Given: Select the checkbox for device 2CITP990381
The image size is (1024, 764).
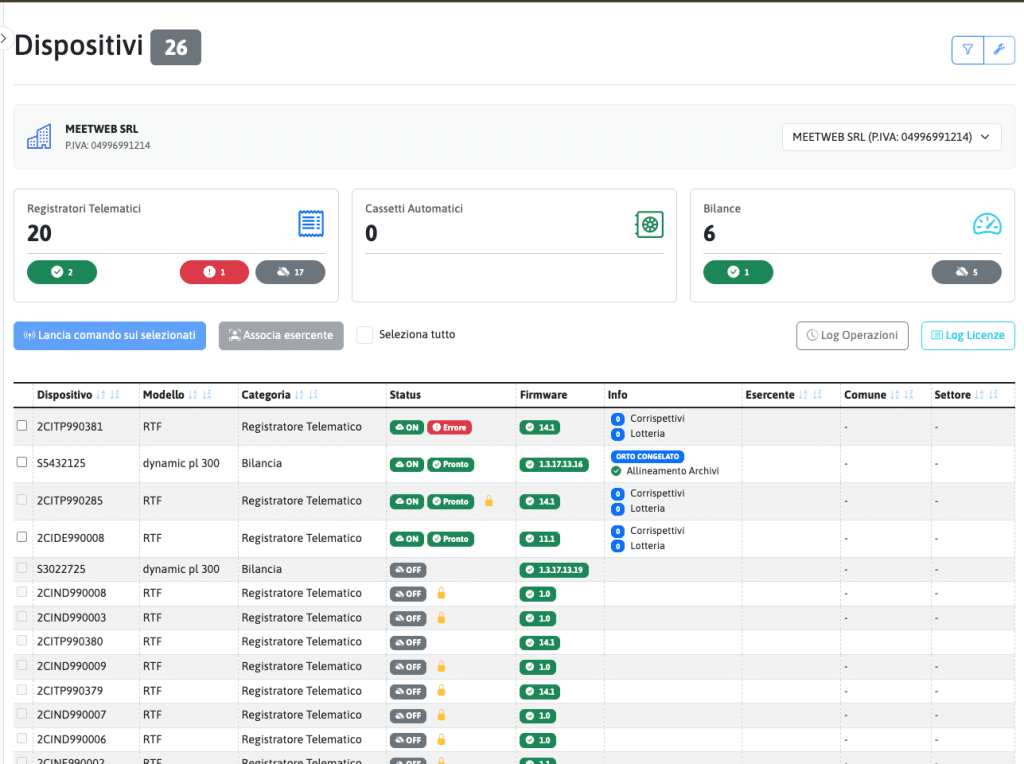Looking at the screenshot, I should click(x=22, y=426).
